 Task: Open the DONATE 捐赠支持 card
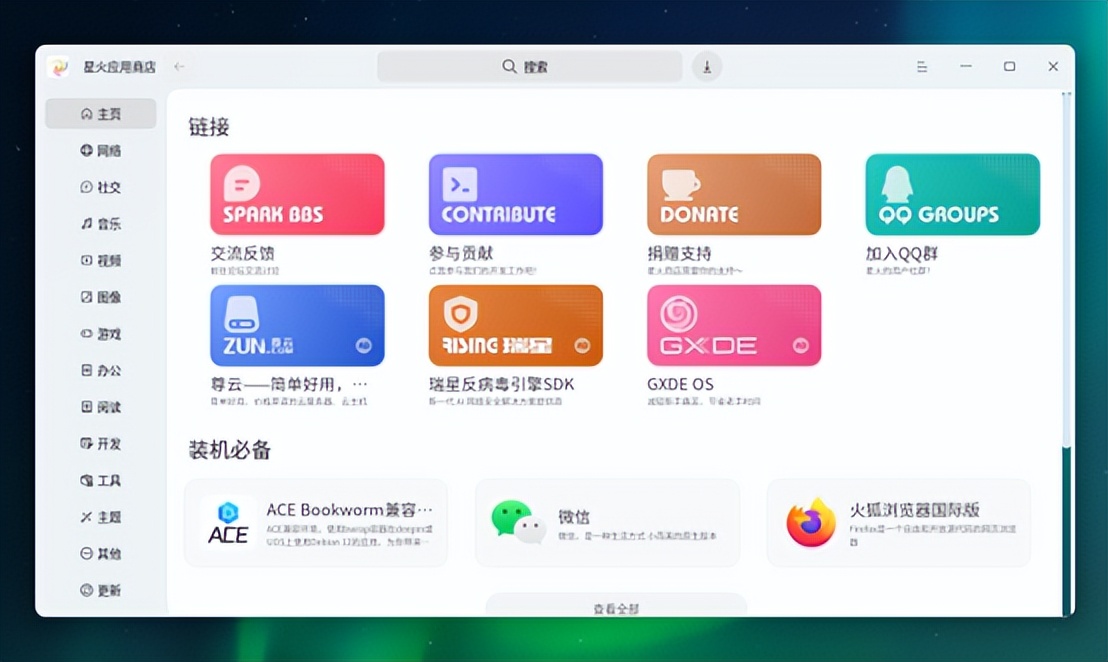[x=733, y=193]
